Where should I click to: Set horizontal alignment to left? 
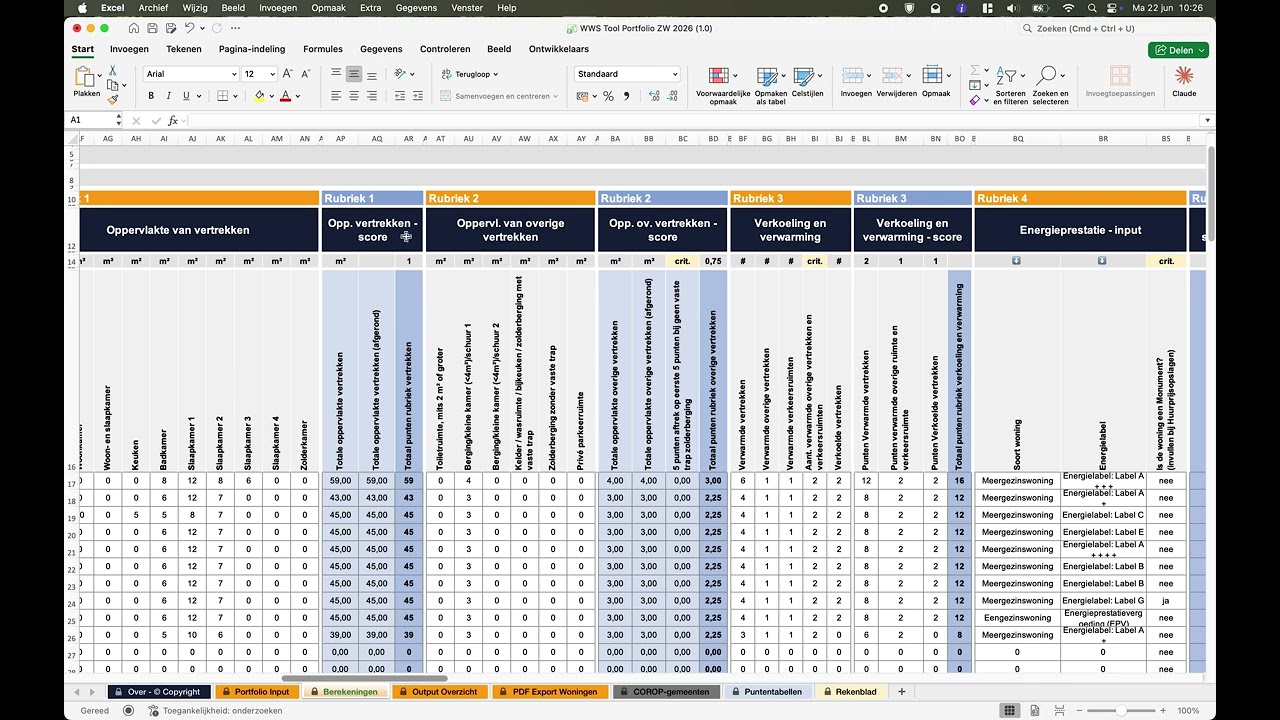tap(335, 96)
